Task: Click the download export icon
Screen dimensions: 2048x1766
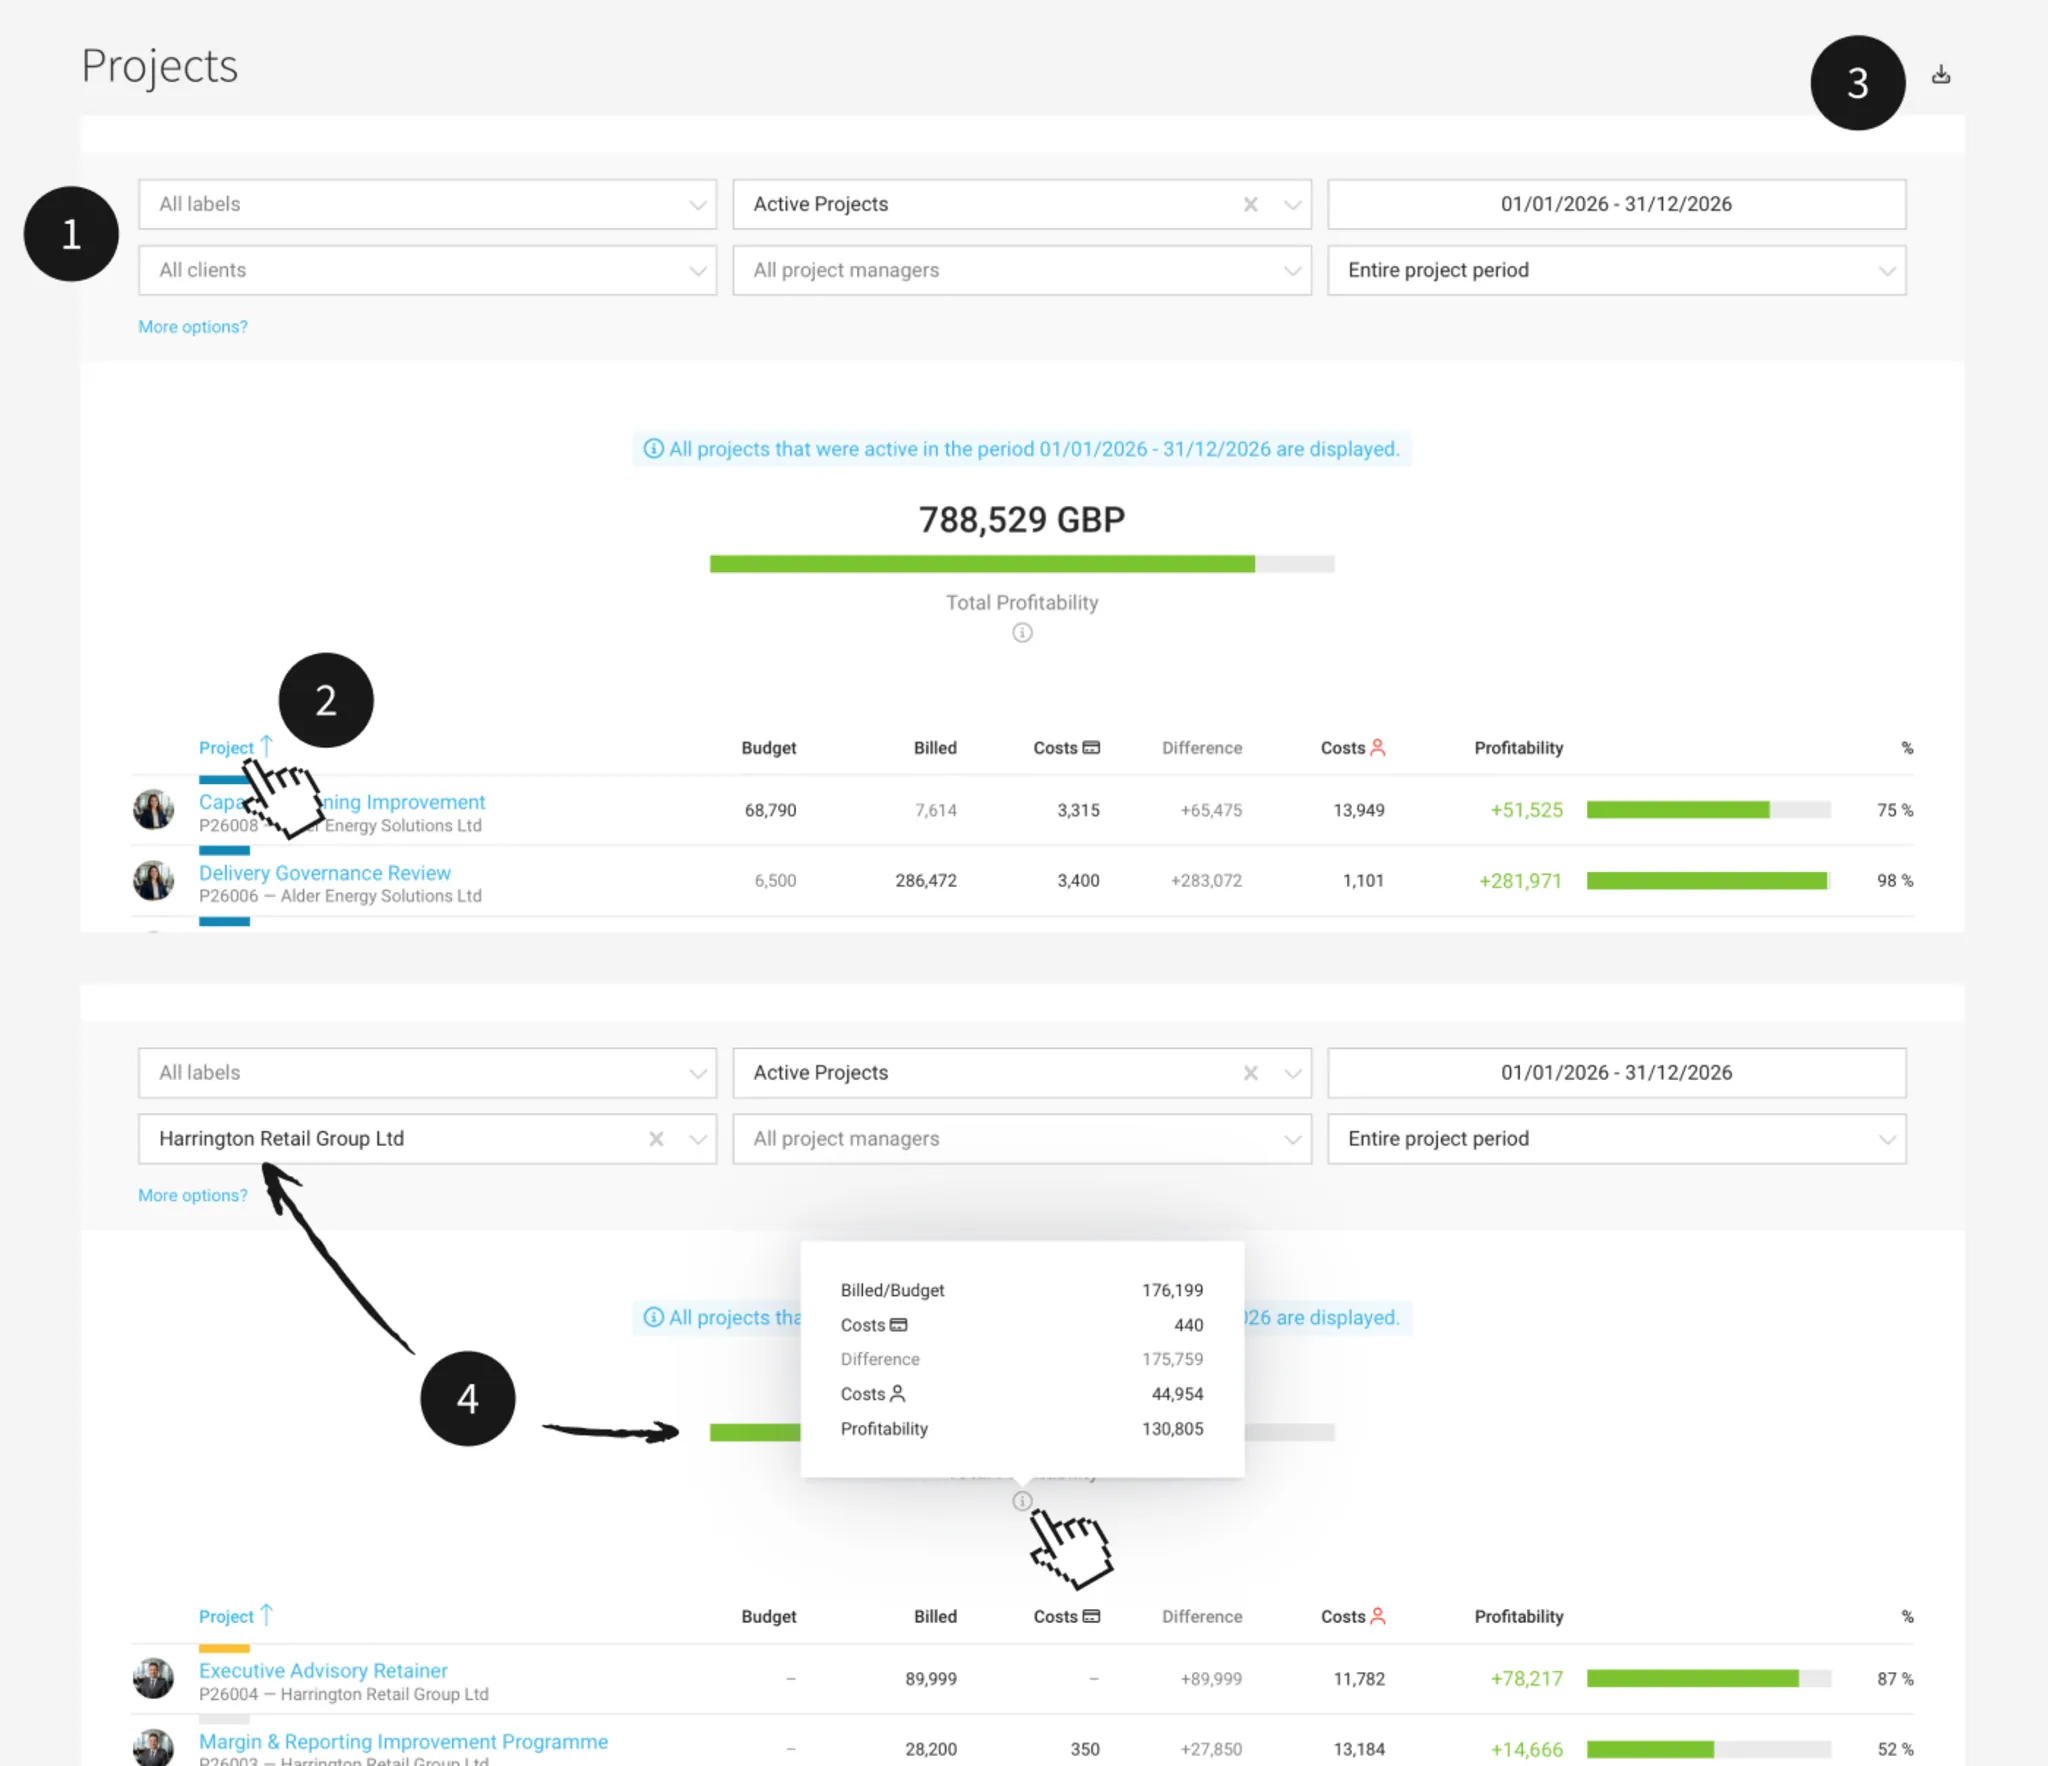Action: [1940, 75]
